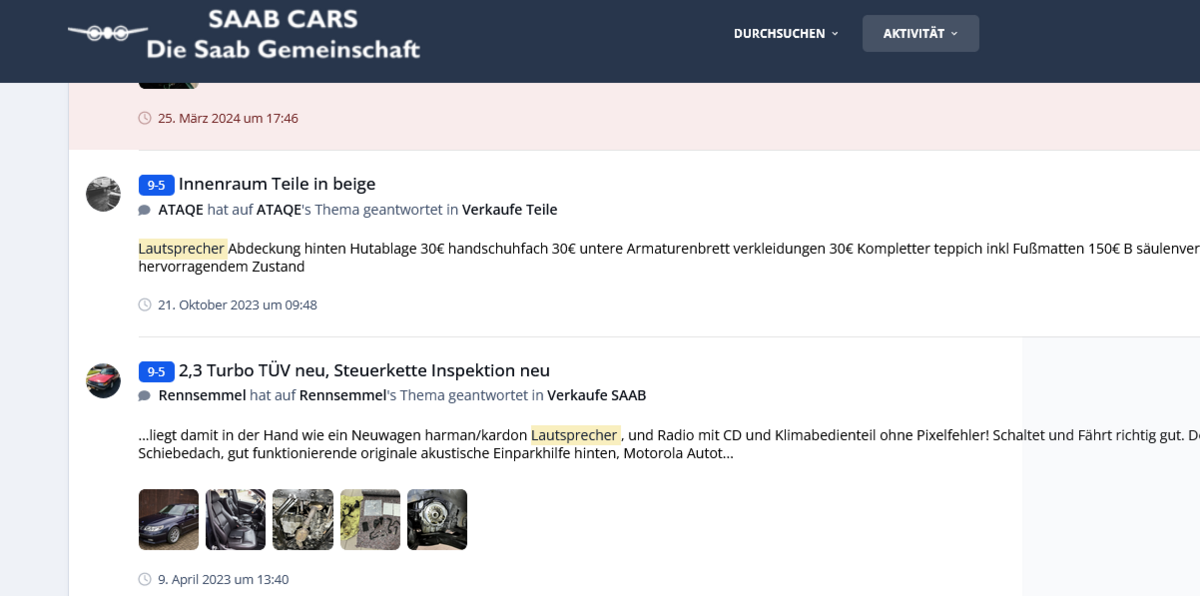Open 2,3 Turbo TÜV neu topic
1200x596 pixels.
pos(364,371)
